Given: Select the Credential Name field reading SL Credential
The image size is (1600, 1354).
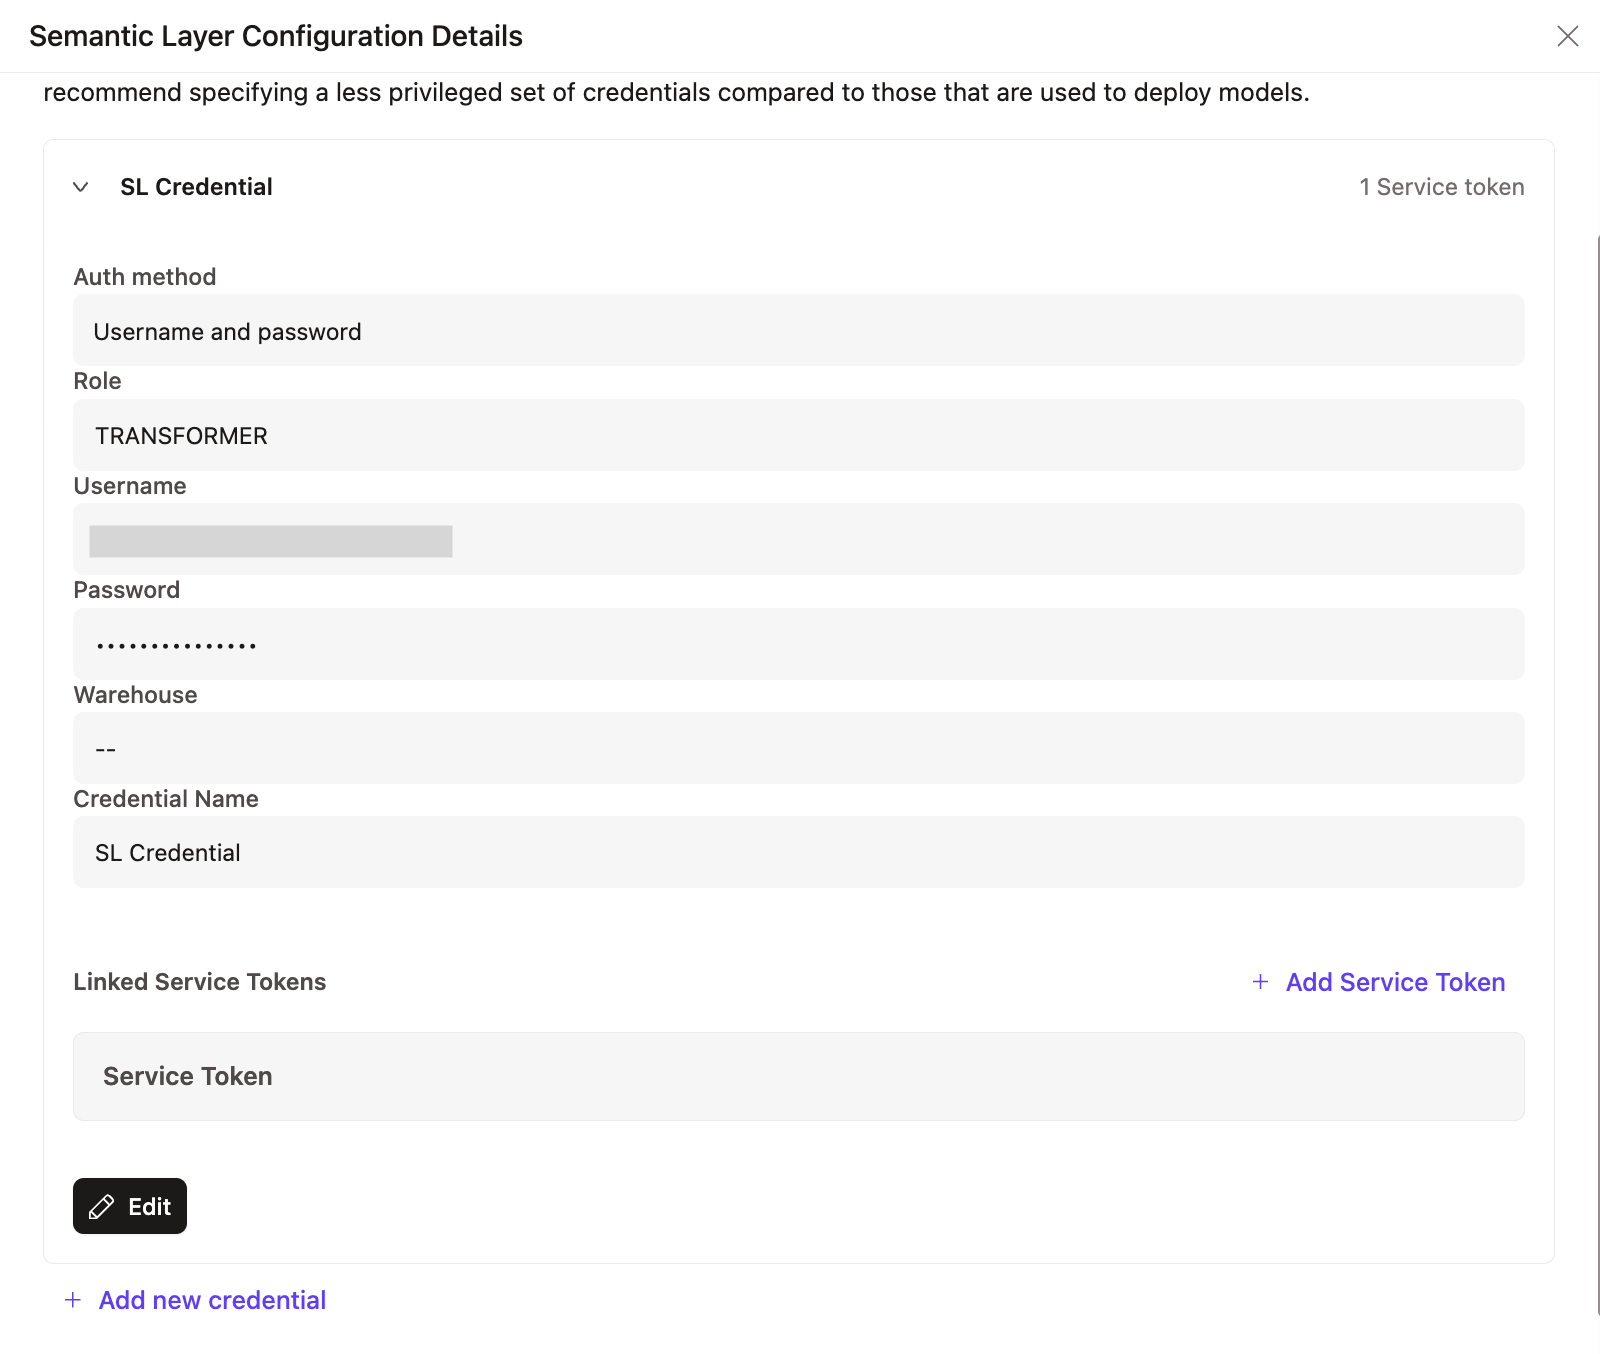Looking at the screenshot, I should pyautogui.click(x=797, y=851).
